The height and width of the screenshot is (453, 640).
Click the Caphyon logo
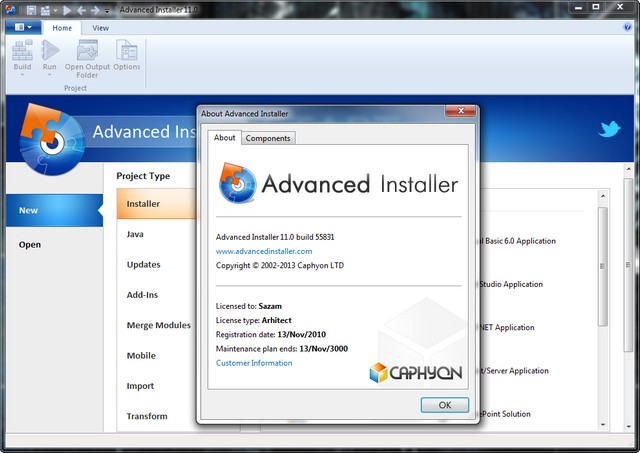click(x=416, y=373)
